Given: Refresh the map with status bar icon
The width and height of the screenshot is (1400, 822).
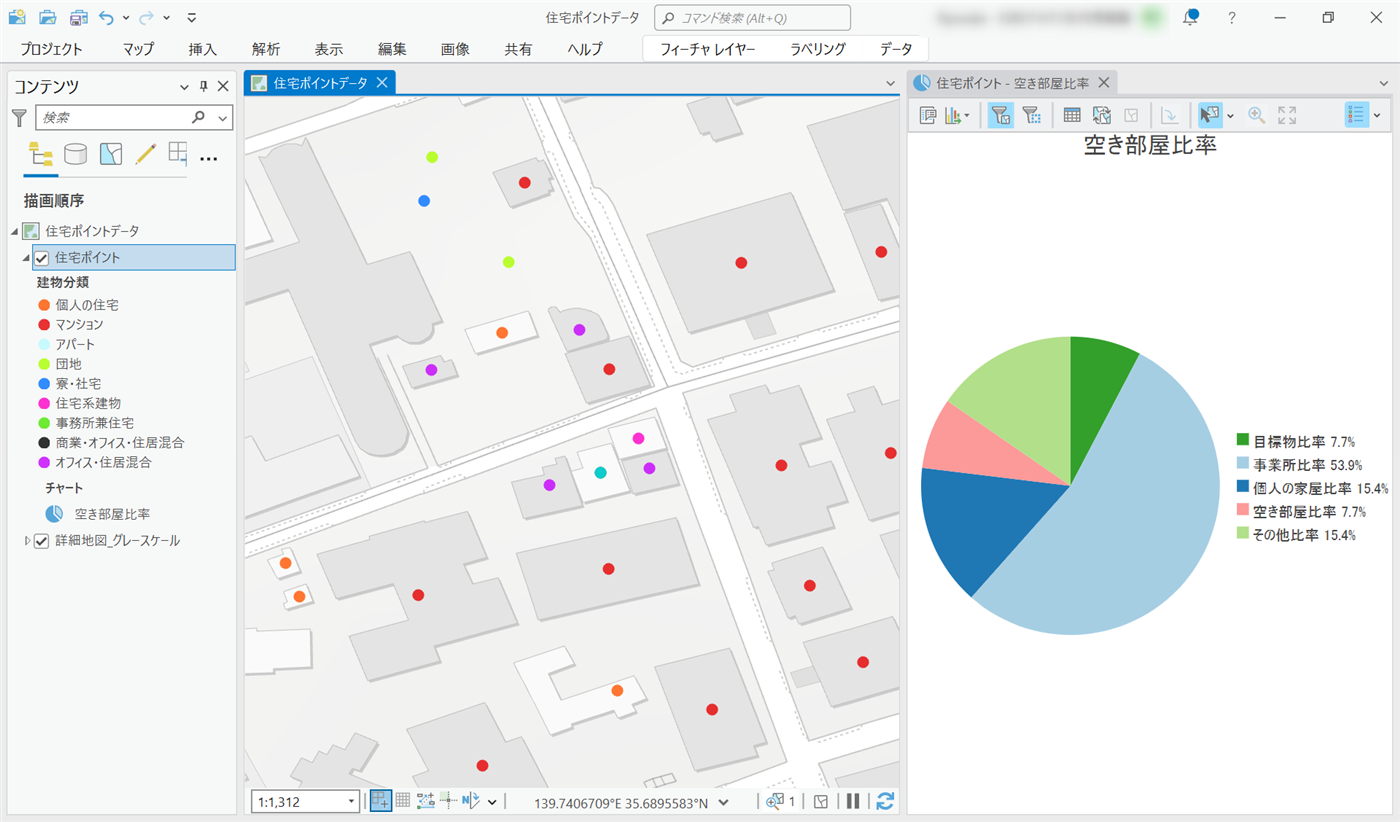Looking at the screenshot, I should click(884, 801).
